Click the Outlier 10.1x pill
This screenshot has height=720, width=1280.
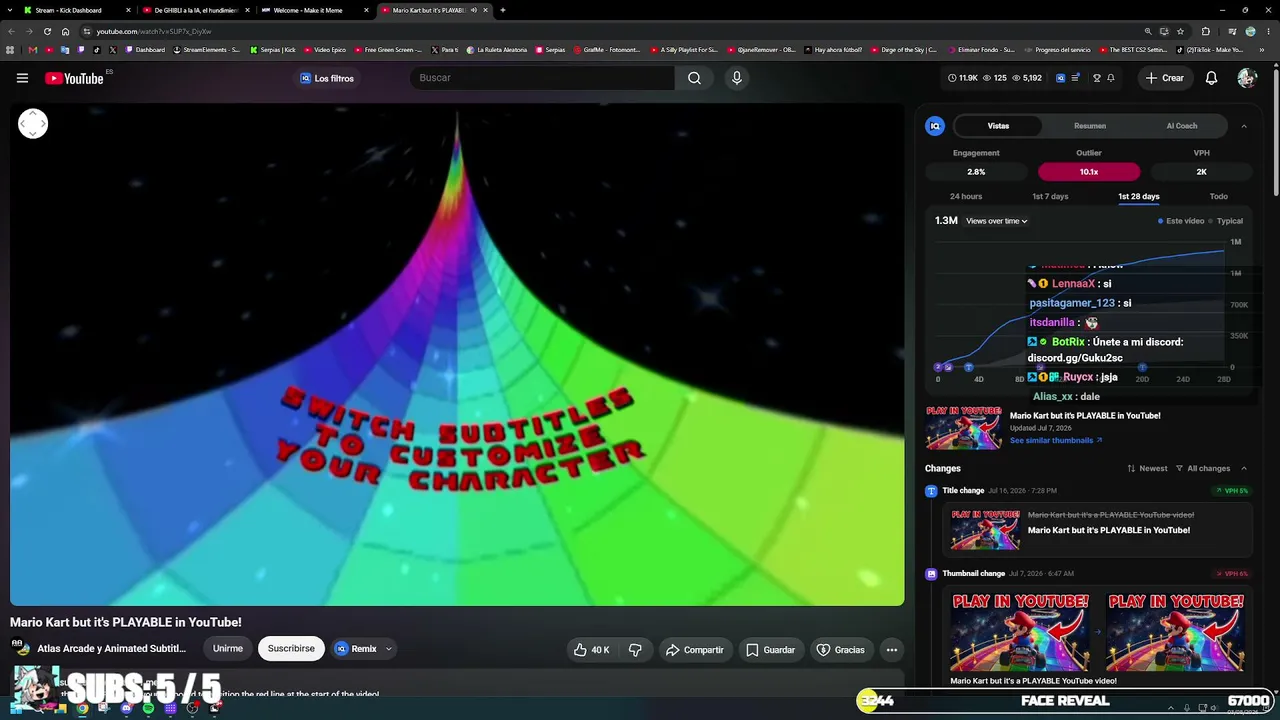[x=1089, y=172]
